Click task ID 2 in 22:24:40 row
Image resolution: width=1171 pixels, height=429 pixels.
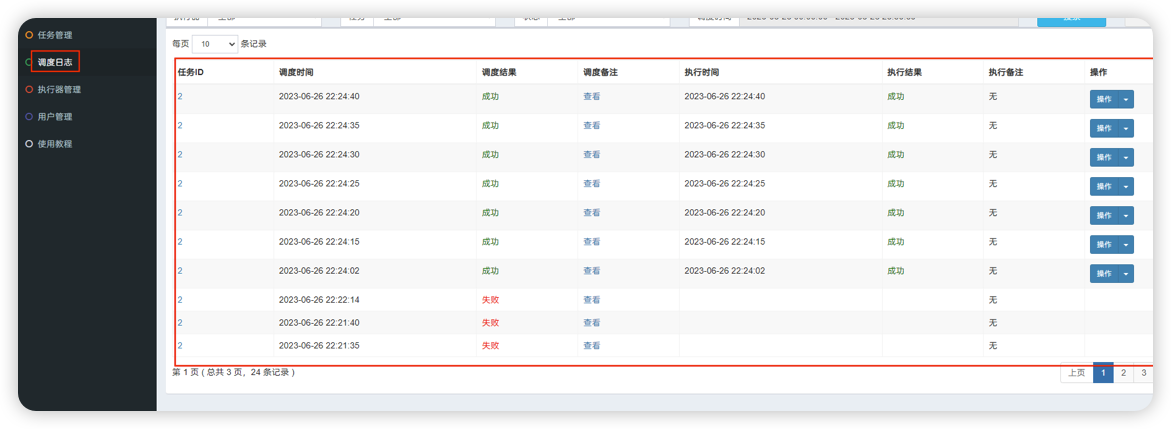pyautogui.click(x=180, y=96)
